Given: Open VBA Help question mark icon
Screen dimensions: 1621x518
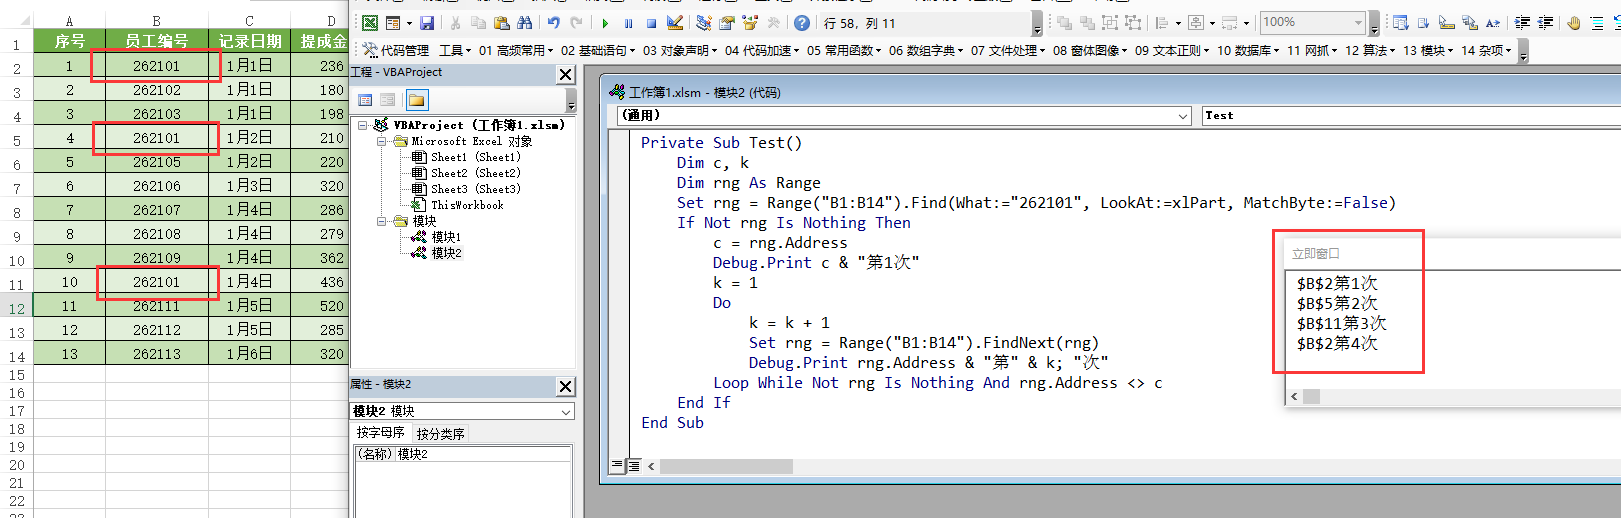Looking at the screenshot, I should coord(801,23).
